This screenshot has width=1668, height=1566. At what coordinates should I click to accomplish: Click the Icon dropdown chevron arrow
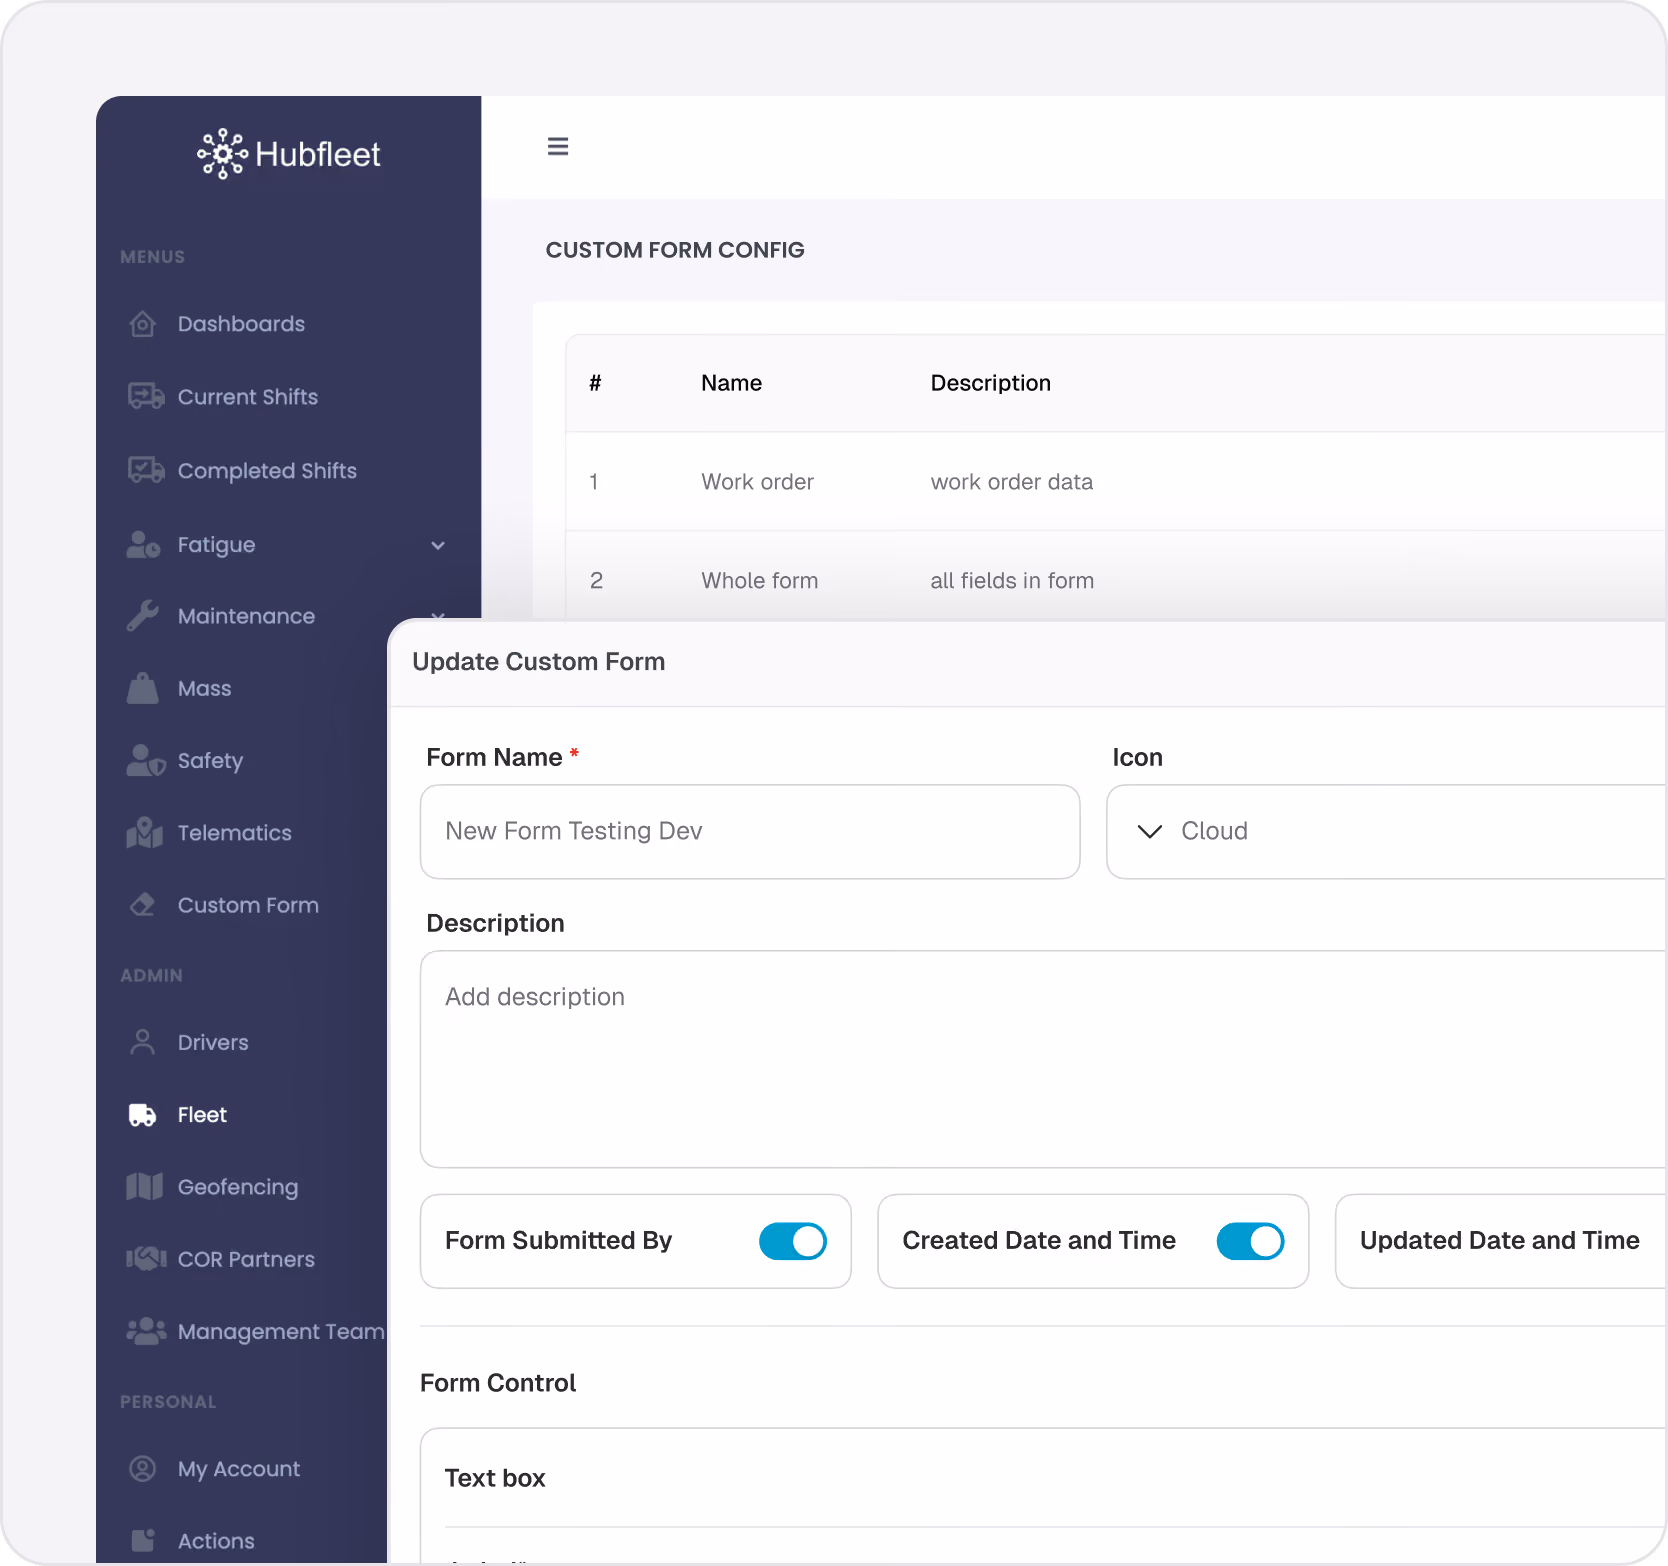point(1150,831)
